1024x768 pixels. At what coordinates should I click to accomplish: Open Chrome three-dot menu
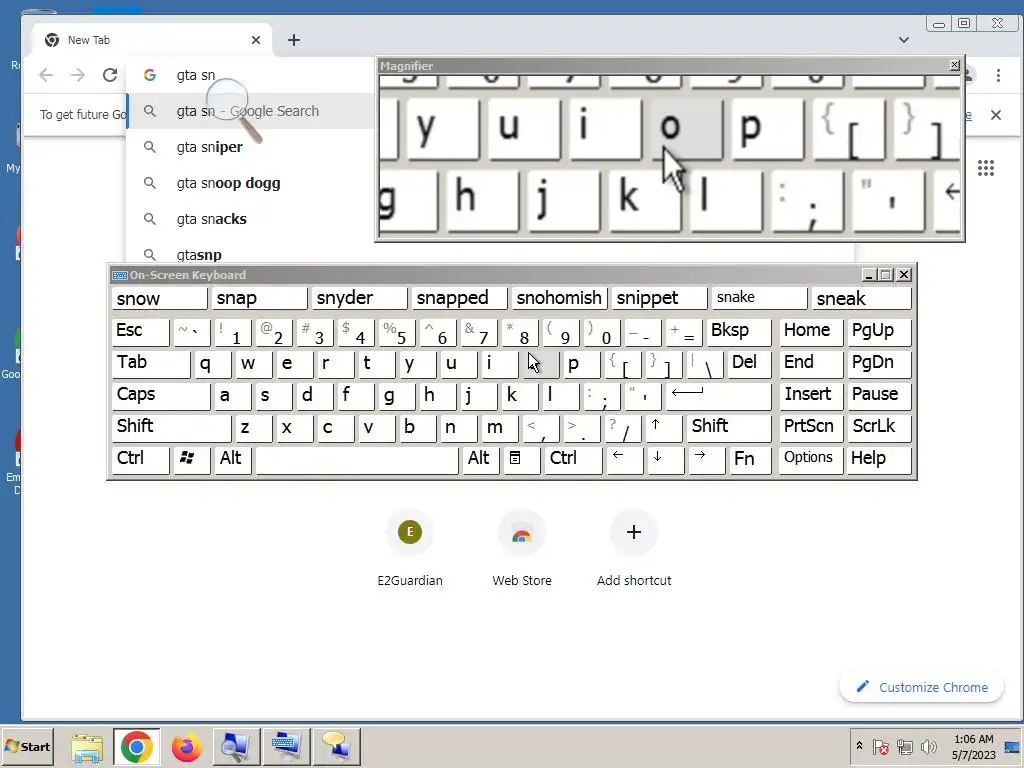click(x=998, y=75)
